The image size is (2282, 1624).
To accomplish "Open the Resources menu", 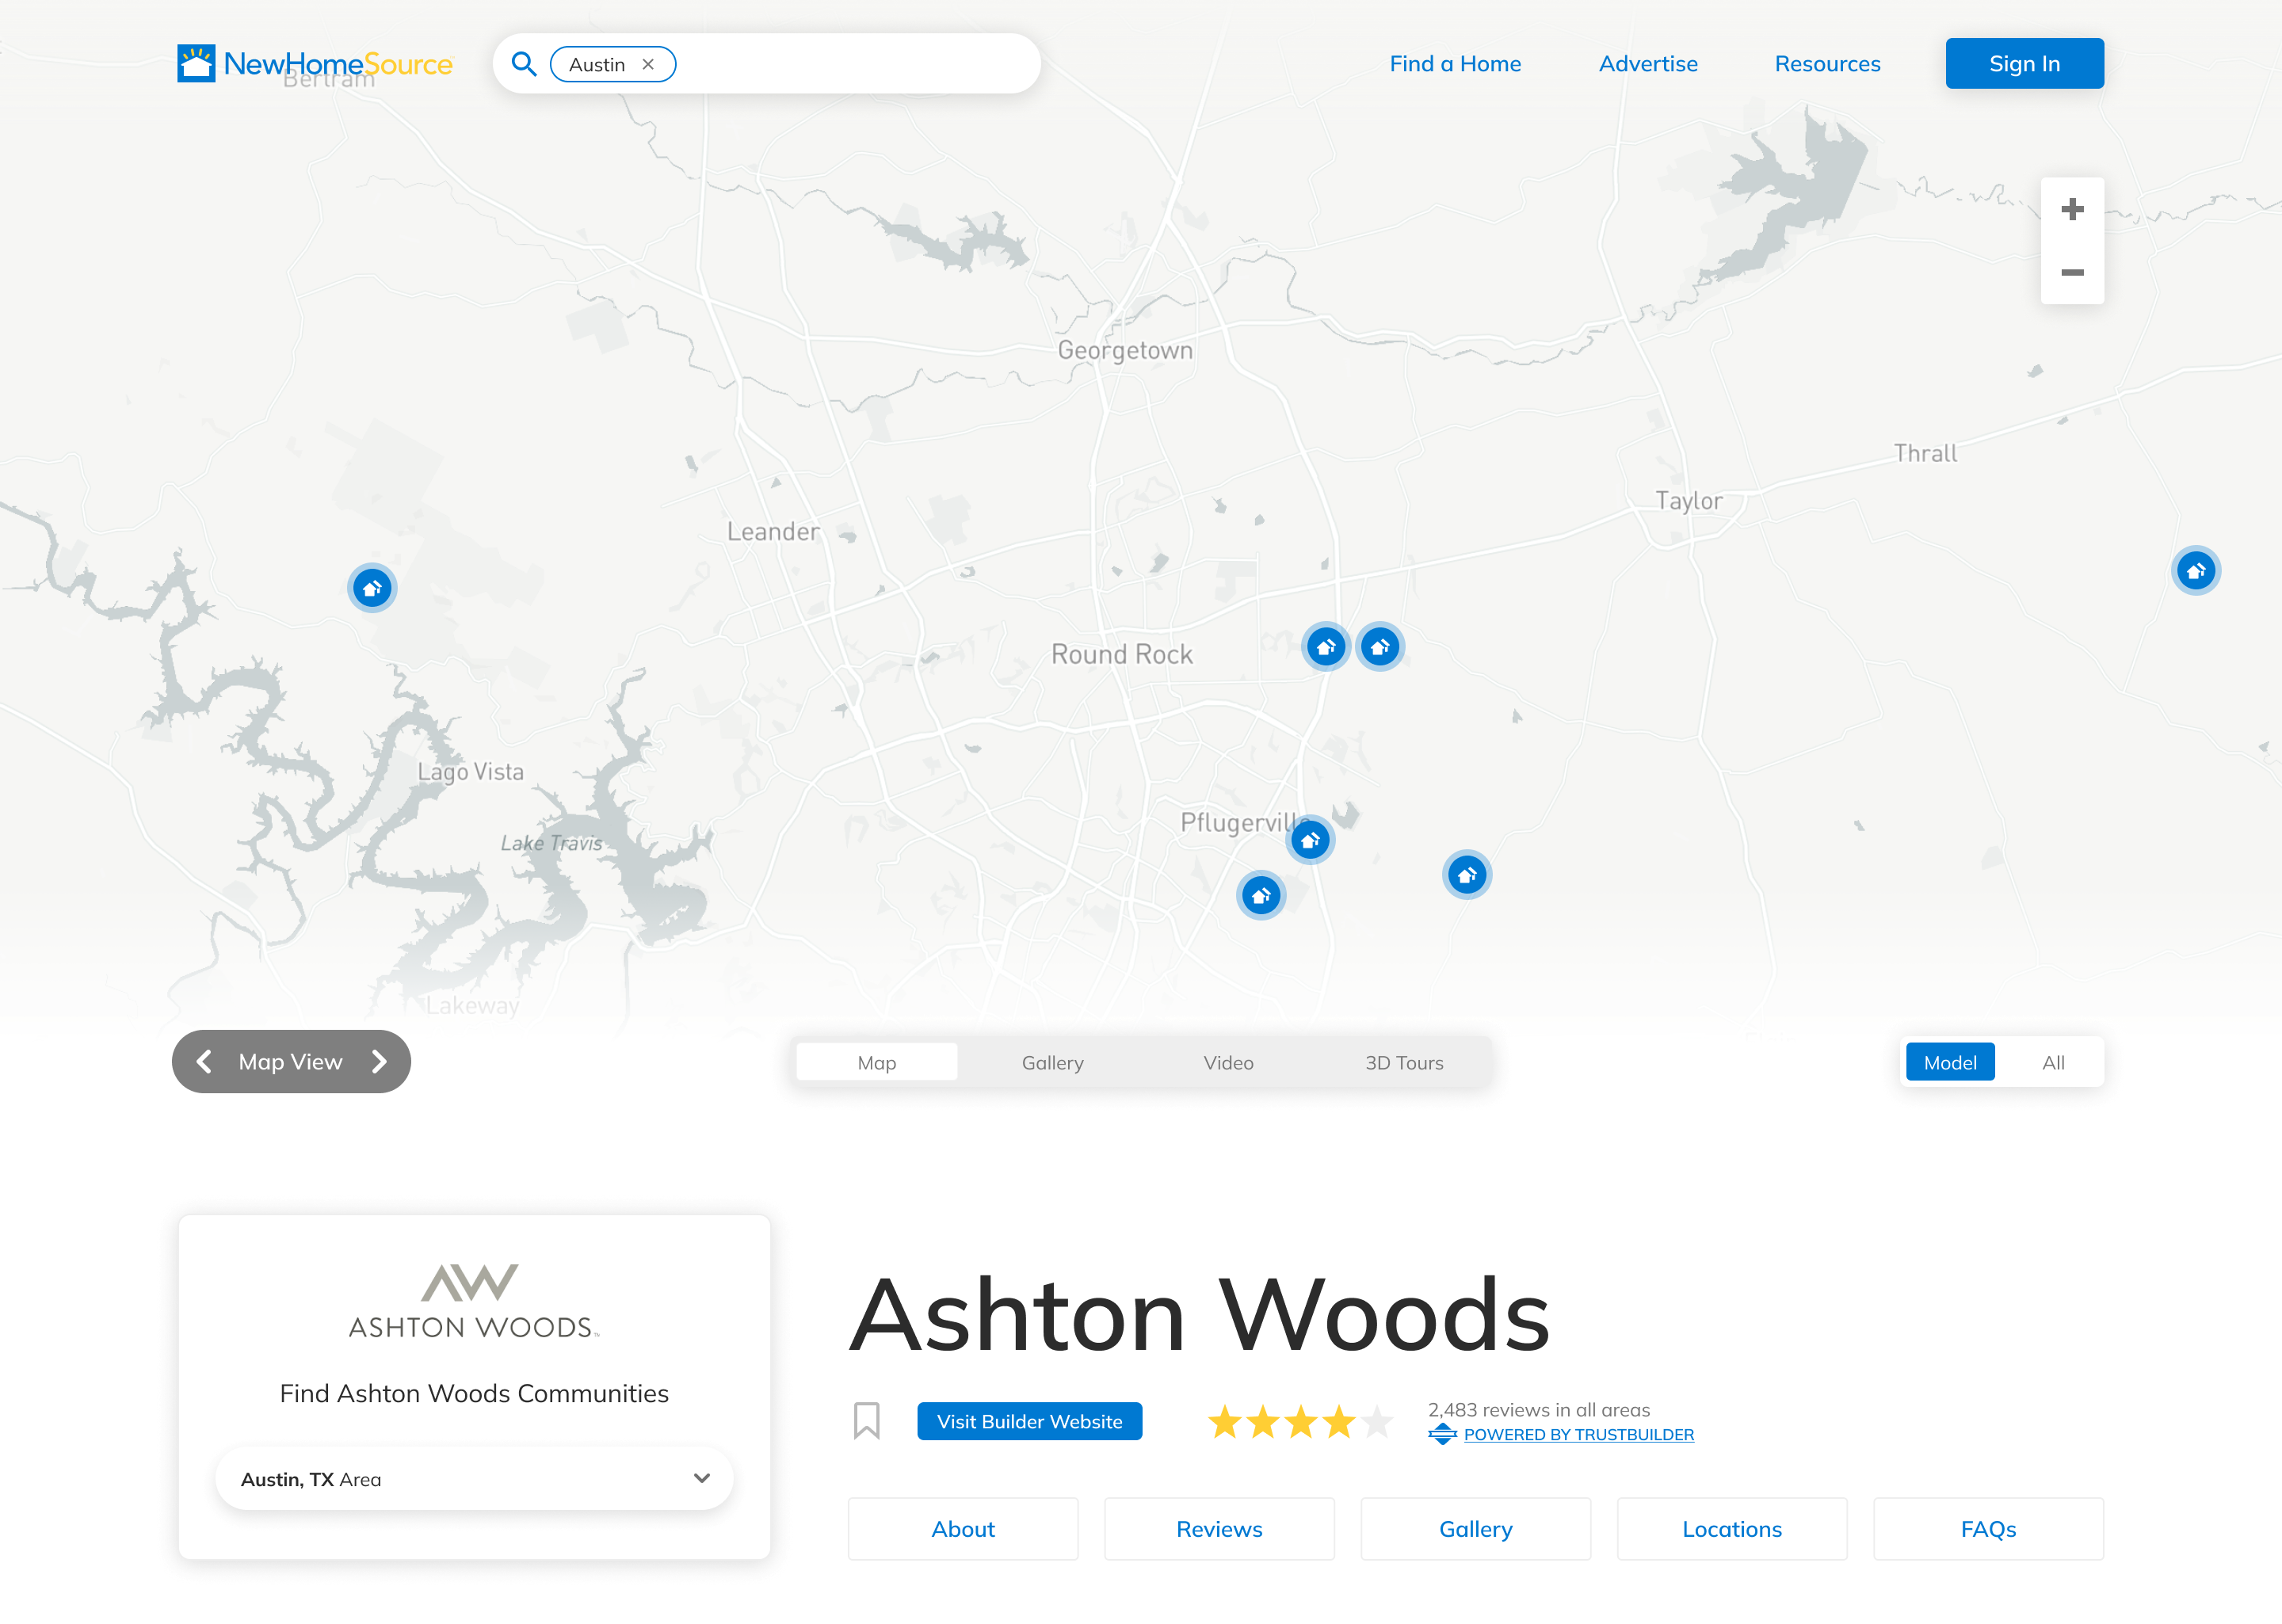I will pos(1827,64).
